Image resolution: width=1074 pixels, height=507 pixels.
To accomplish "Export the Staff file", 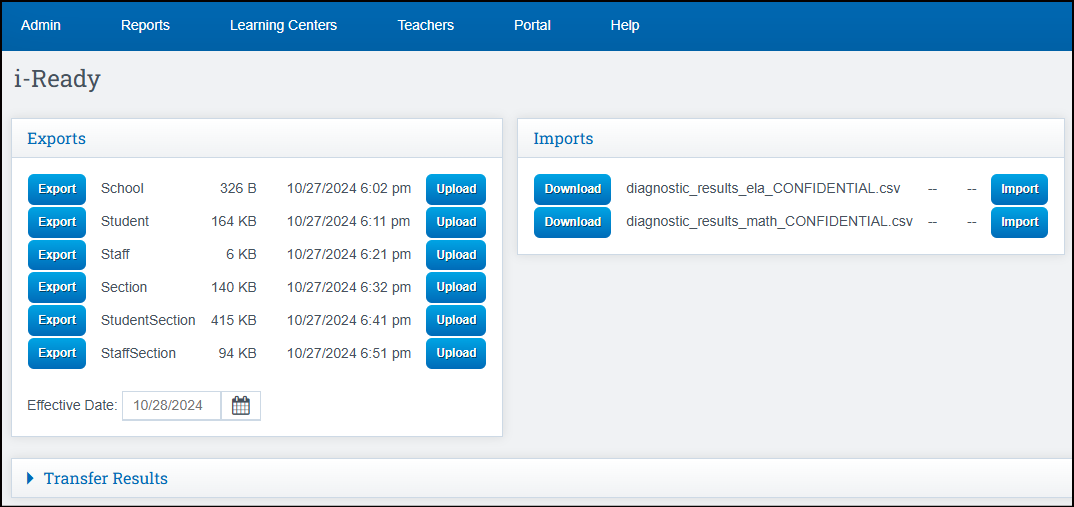I will 57,255.
